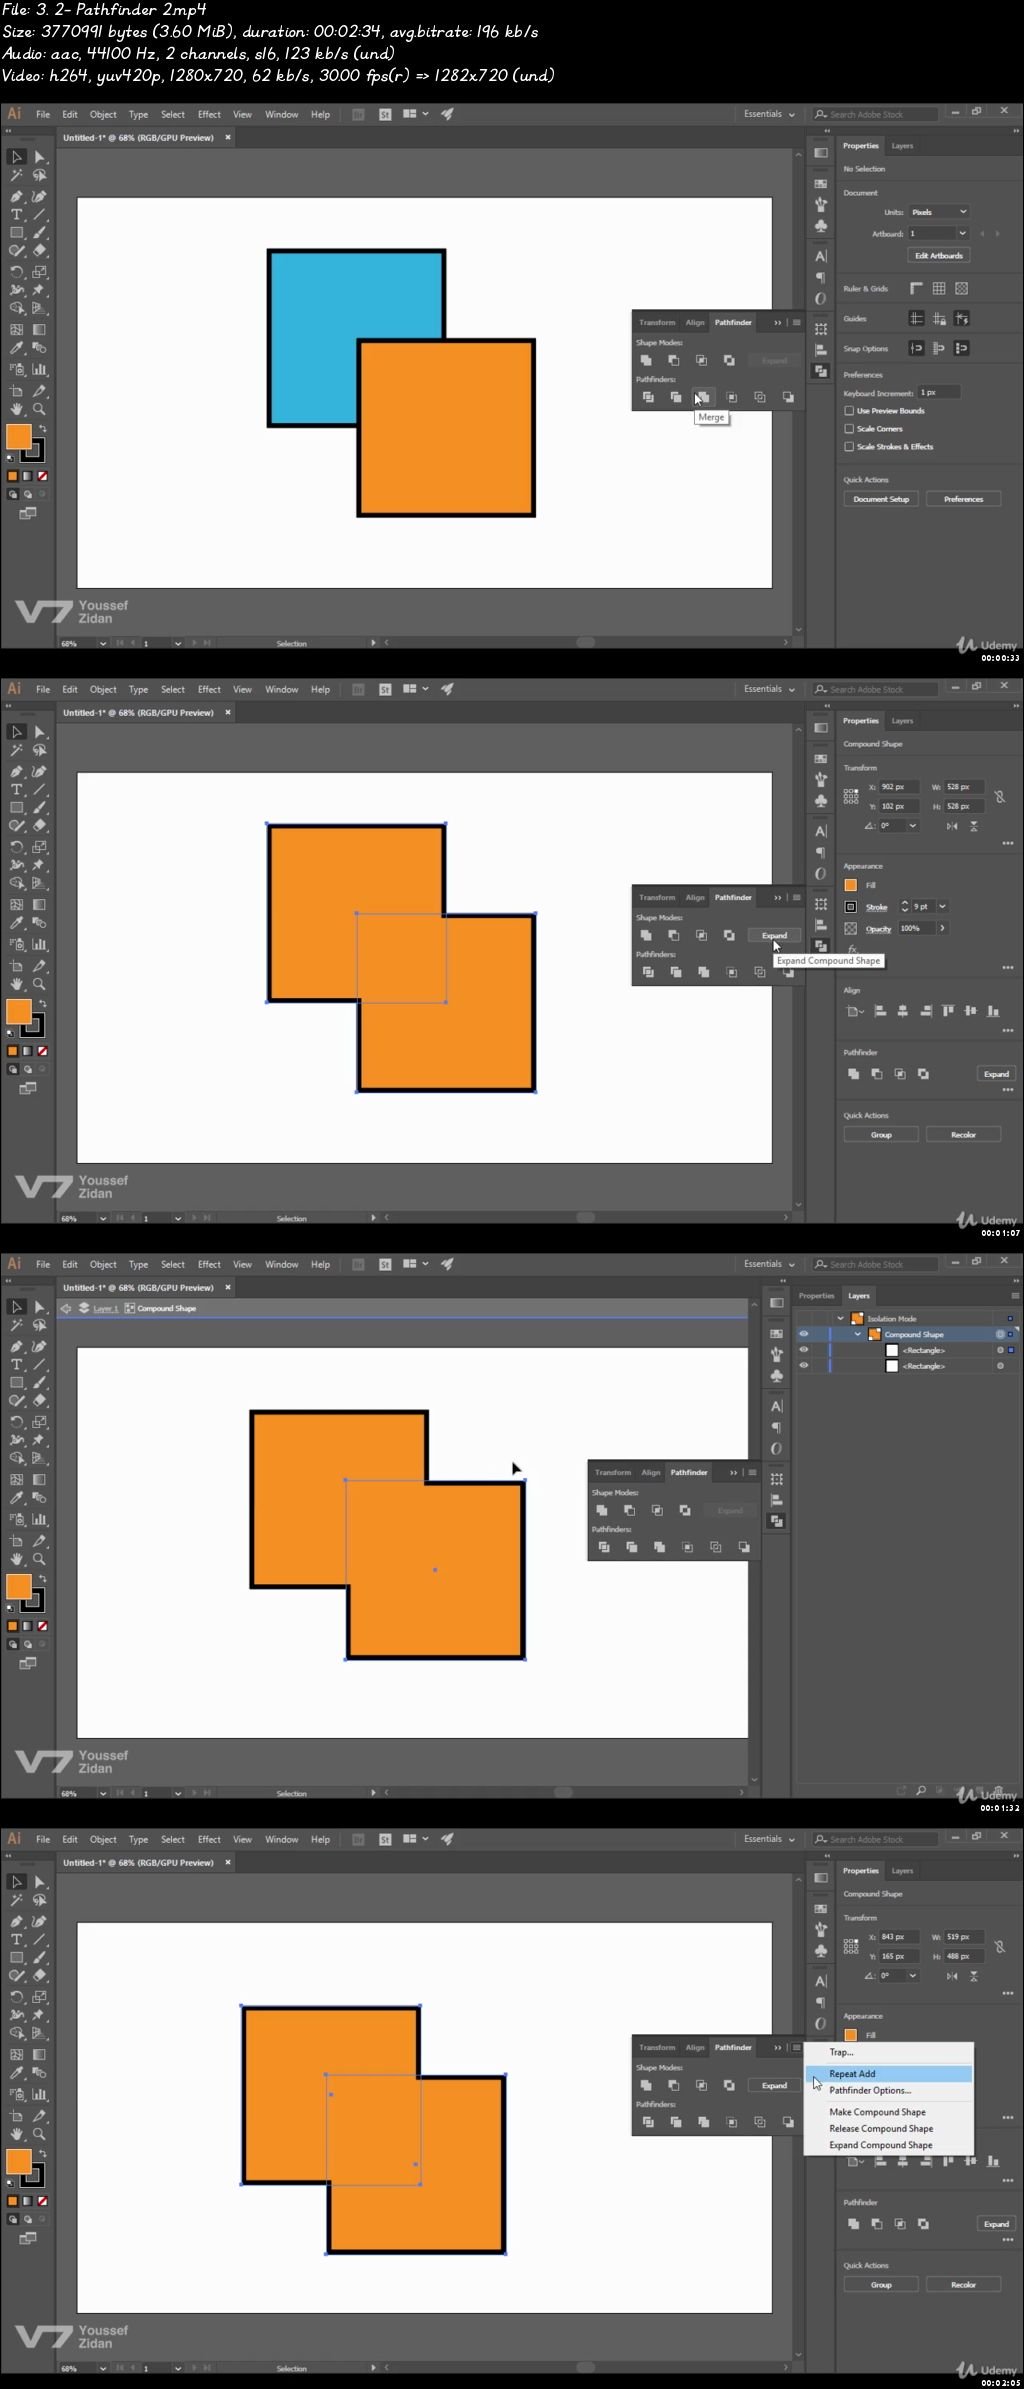Select the Rectangle tool in the 00:01:07 frame
Viewport: 1024px width, 2389px height.
pos(17,808)
